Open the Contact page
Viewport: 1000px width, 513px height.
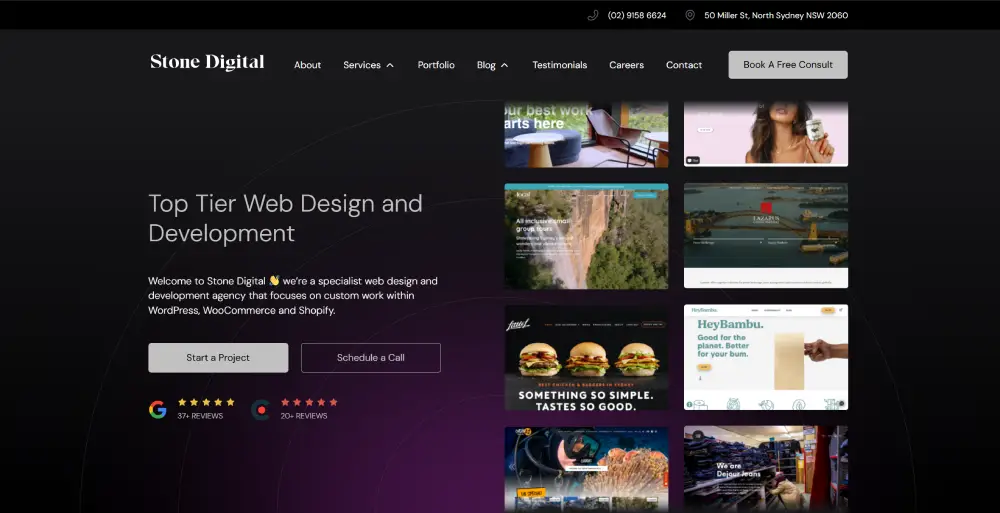[684, 65]
